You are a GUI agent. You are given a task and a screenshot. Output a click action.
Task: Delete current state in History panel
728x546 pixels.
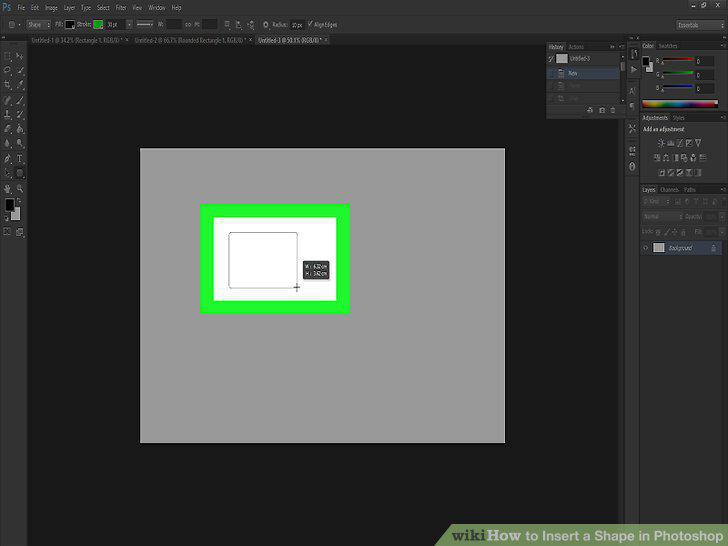[613, 110]
